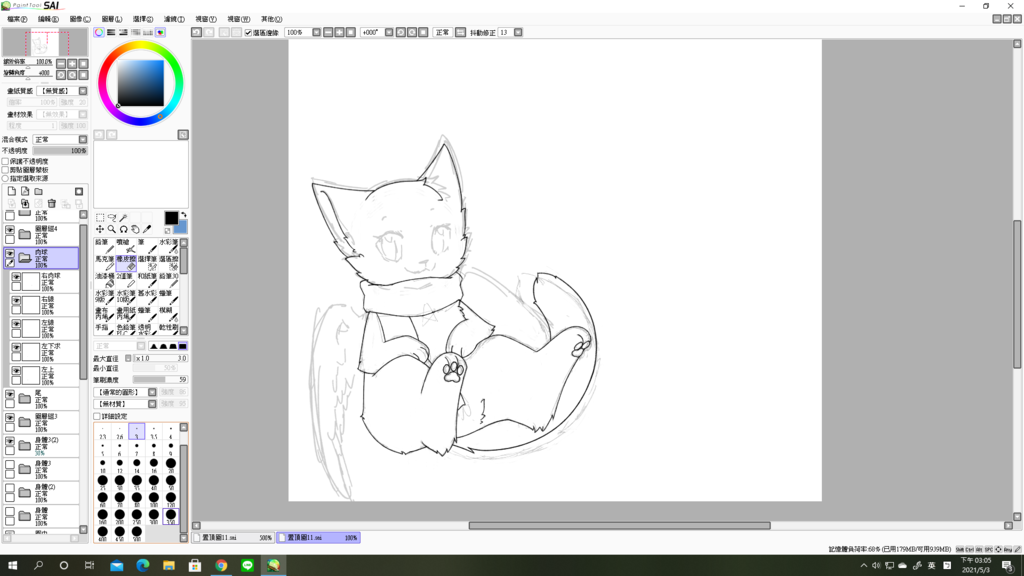The height and width of the screenshot is (576, 1024).
Task: Select the flattest brush edge shape
Action: [x=183, y=346]
